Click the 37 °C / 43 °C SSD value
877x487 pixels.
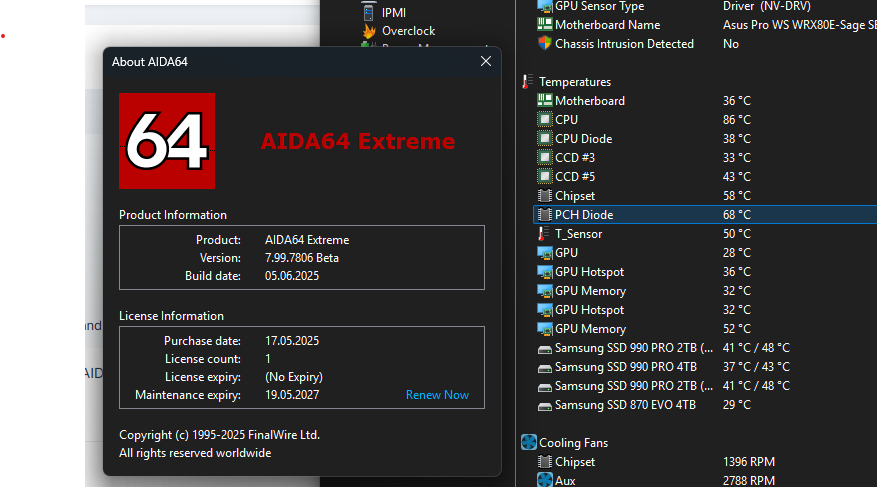[756, 367]
